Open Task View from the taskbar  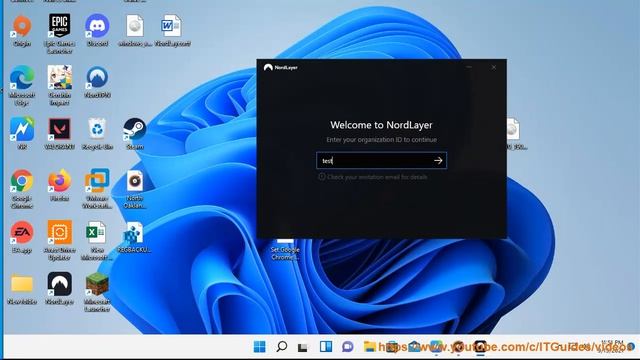[x=303, y=347]
